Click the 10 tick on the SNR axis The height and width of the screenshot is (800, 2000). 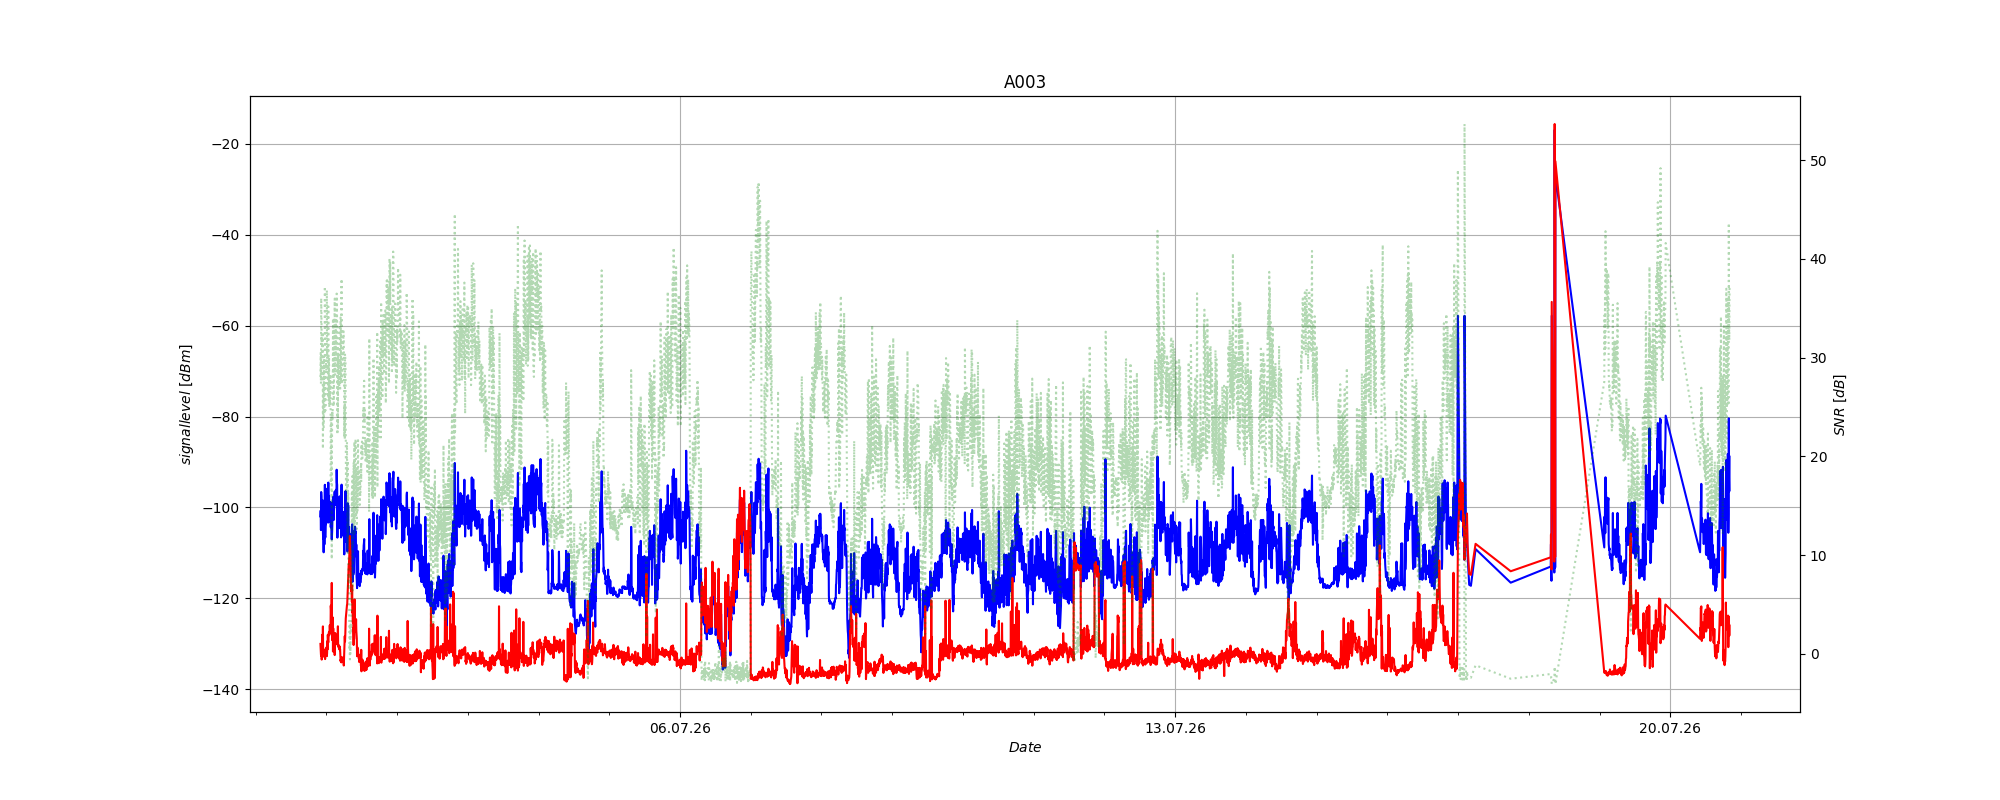click(1818, 556)
